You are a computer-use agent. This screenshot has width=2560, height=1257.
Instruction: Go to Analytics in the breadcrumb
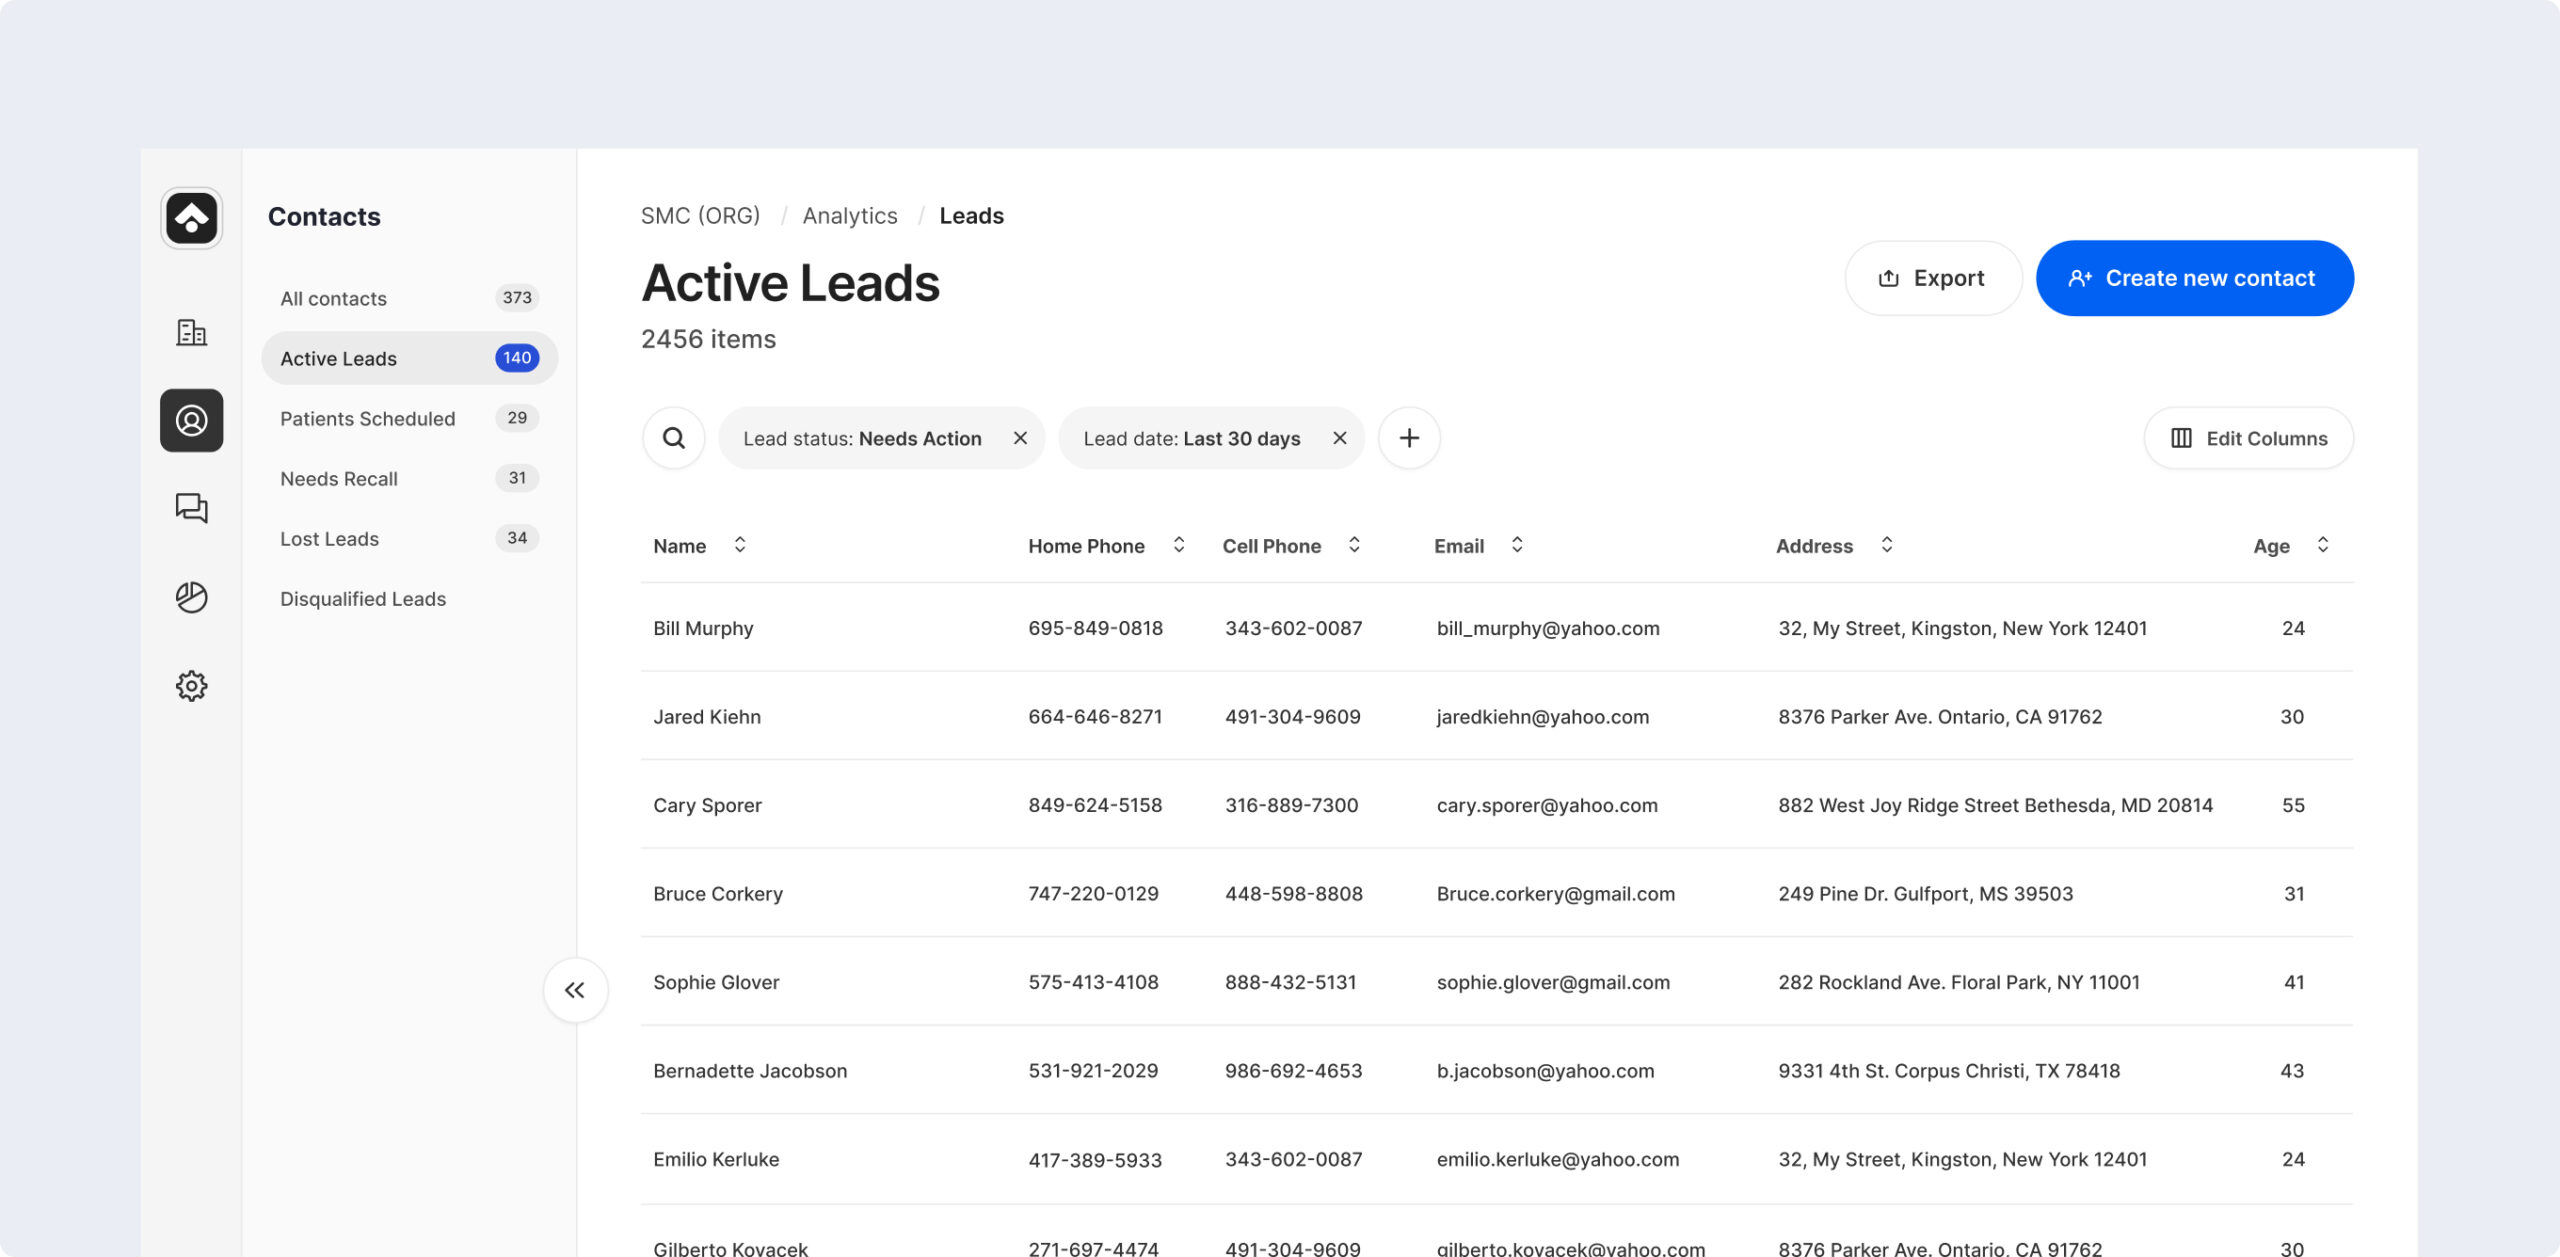(x=850, y=216)
